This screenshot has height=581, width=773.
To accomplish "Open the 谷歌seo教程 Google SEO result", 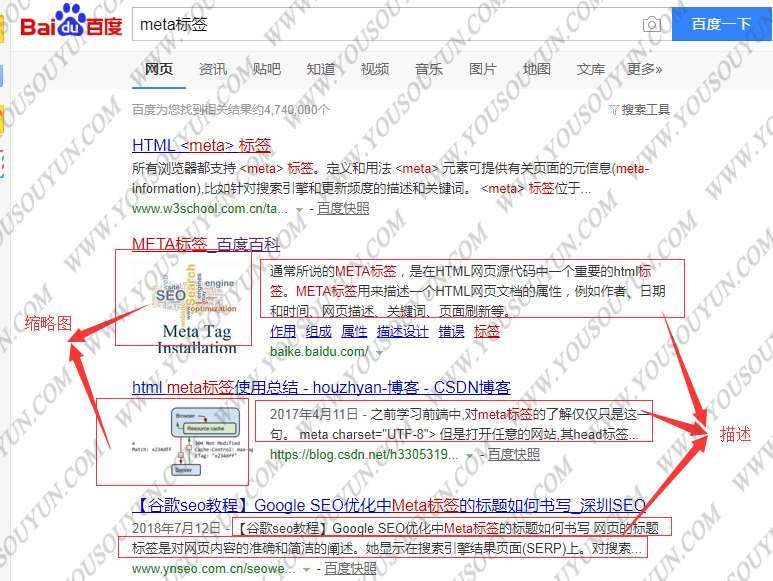I will click(389, 506).
